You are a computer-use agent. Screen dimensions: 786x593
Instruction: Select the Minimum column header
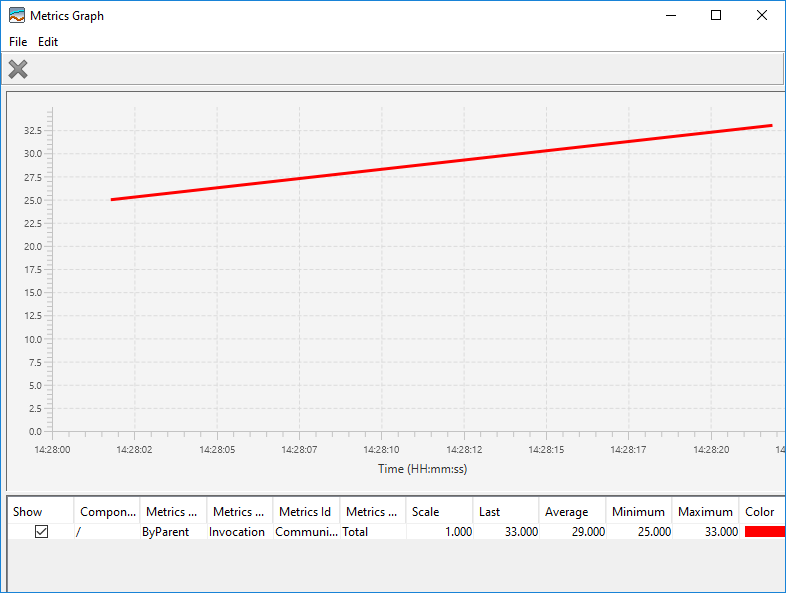(638, 512)
